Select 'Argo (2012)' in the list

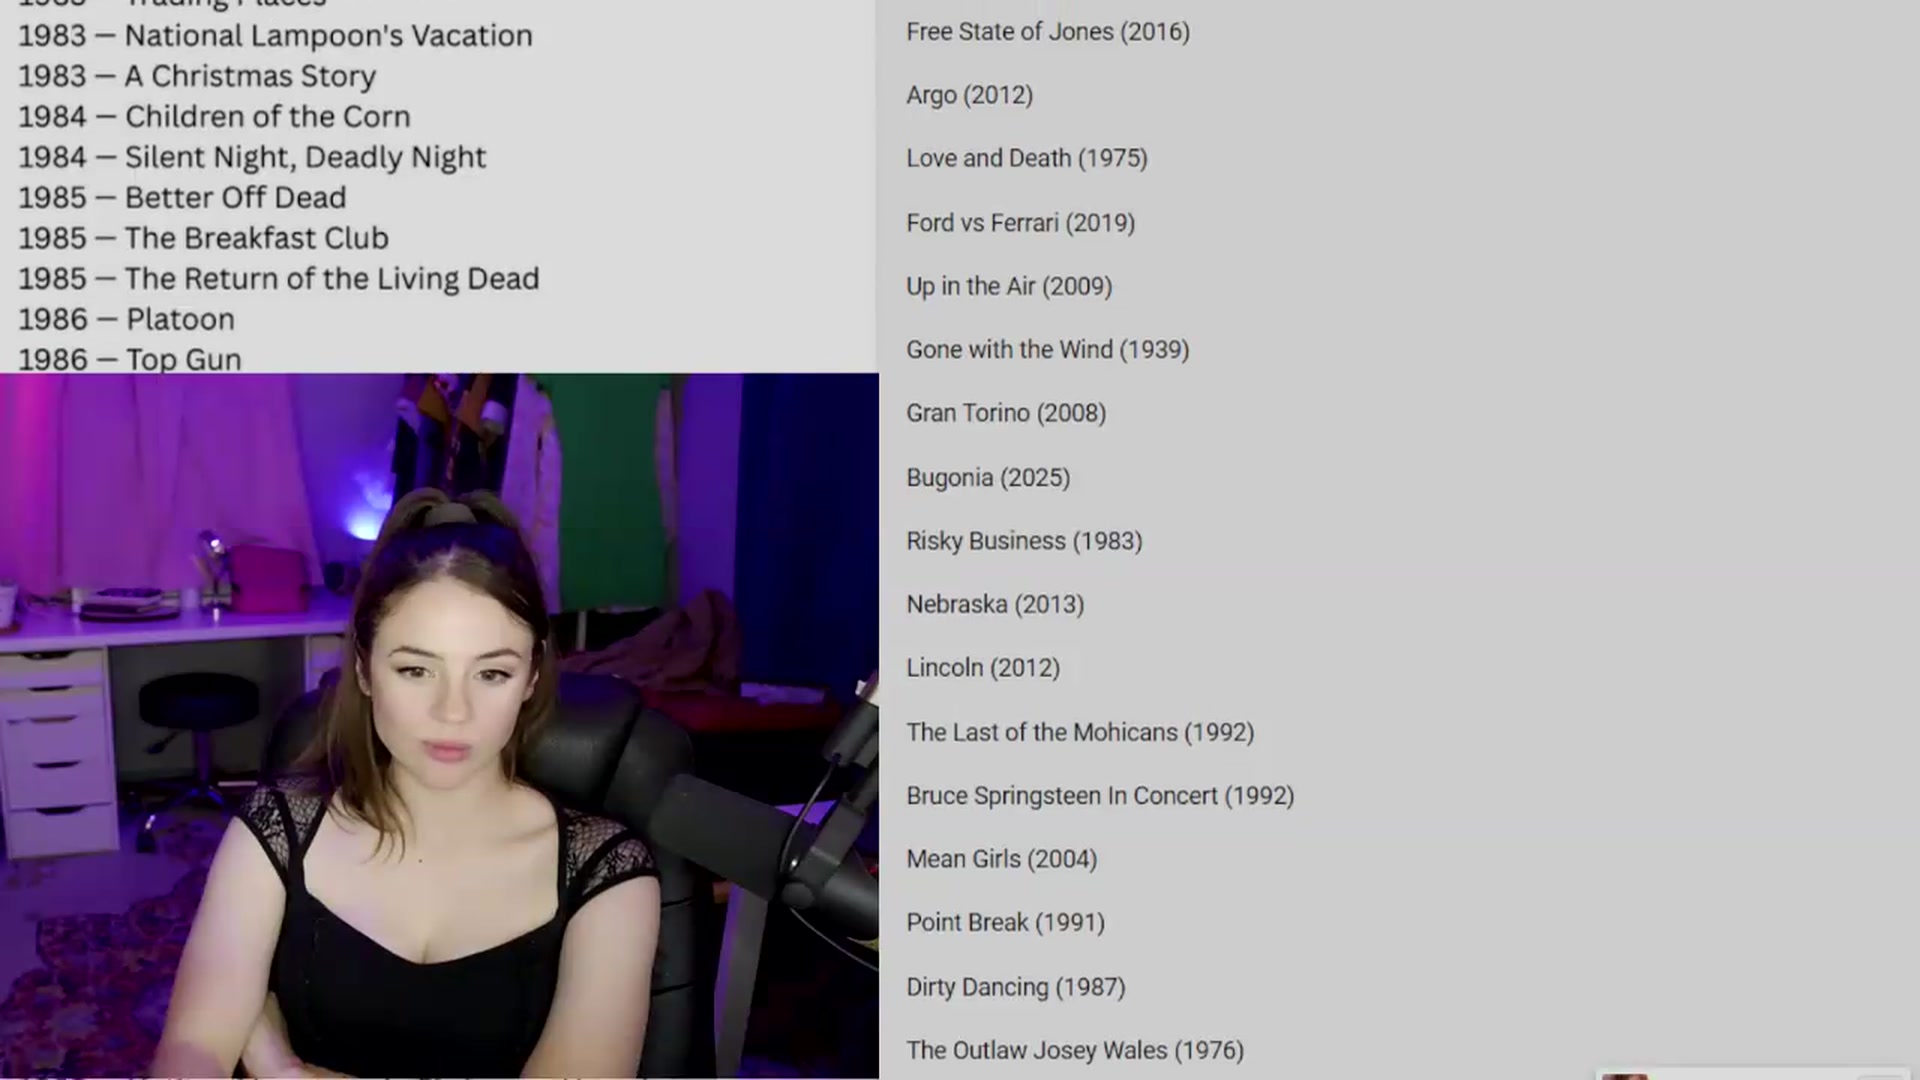point(969,95)
